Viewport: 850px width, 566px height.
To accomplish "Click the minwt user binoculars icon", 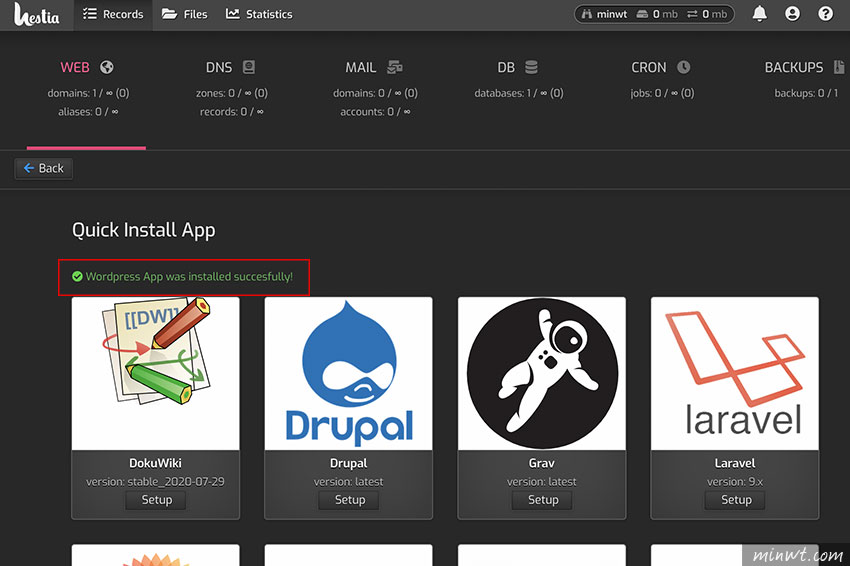I will (587, 14).
